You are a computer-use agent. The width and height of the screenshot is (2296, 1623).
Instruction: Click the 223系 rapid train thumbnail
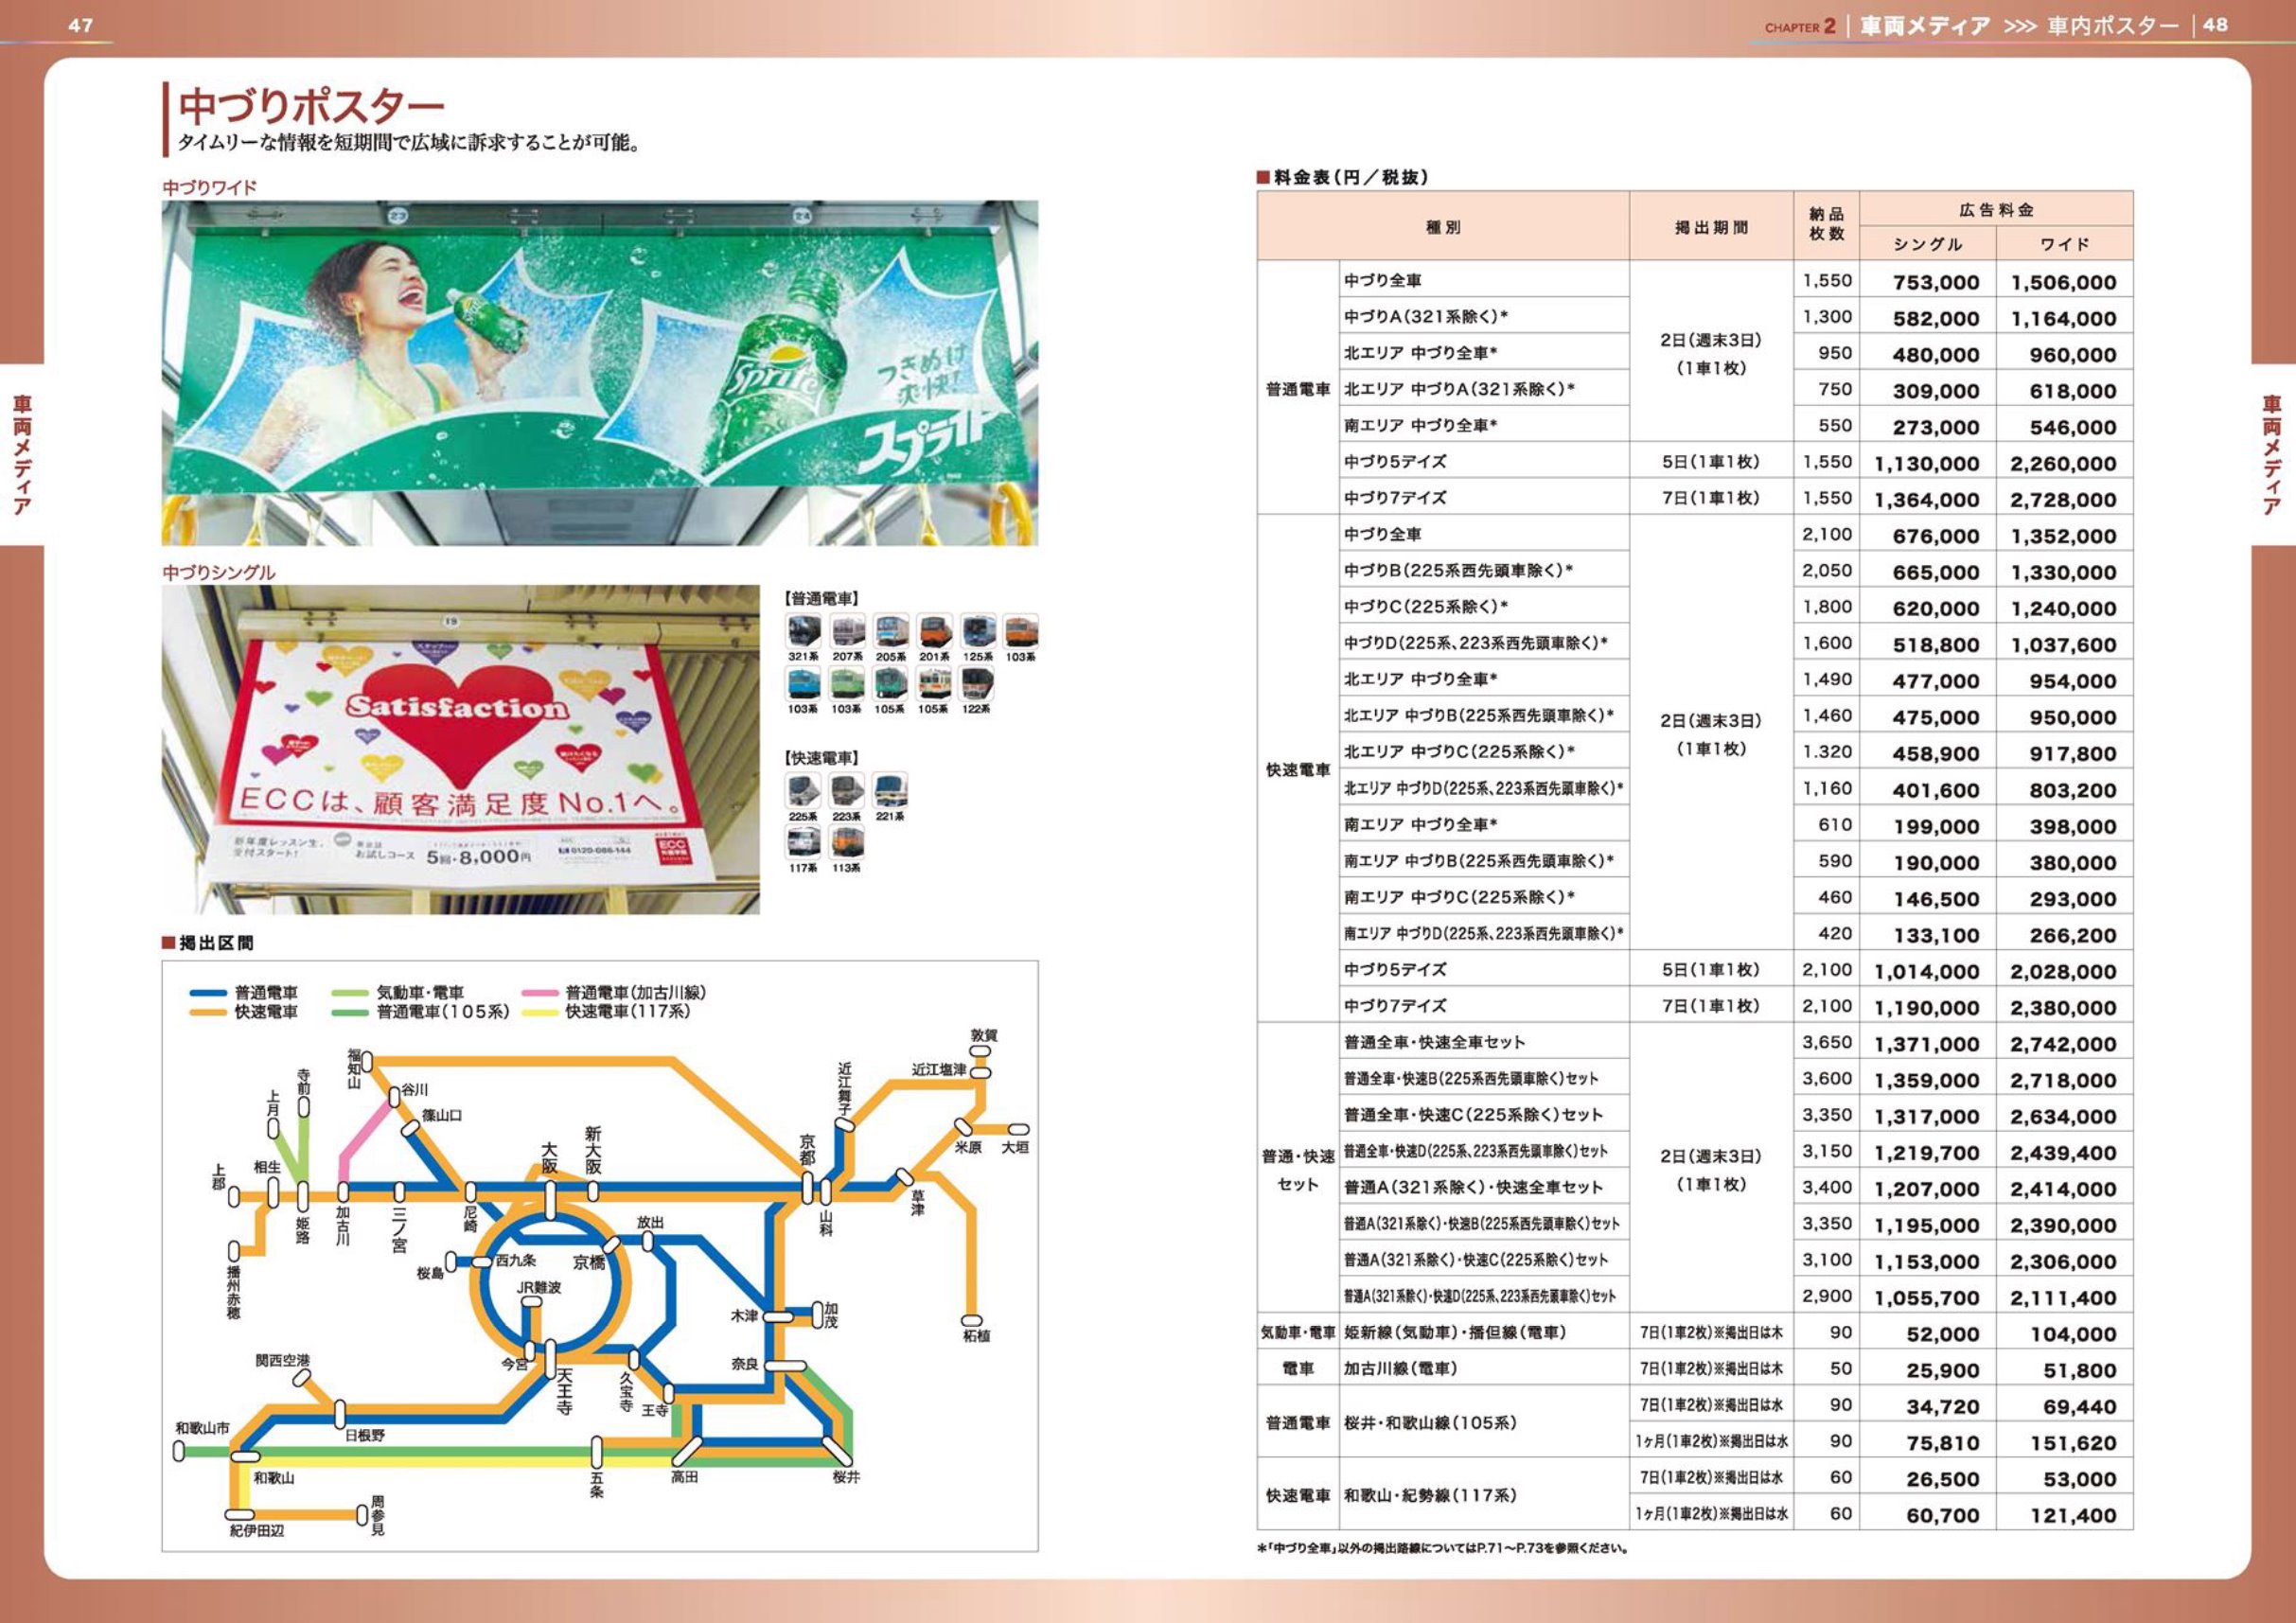(847, 791)
